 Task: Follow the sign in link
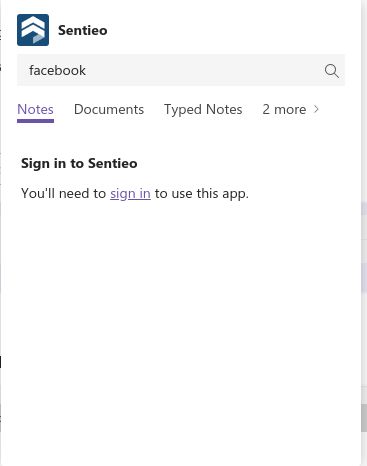click(x=130, y=194)
